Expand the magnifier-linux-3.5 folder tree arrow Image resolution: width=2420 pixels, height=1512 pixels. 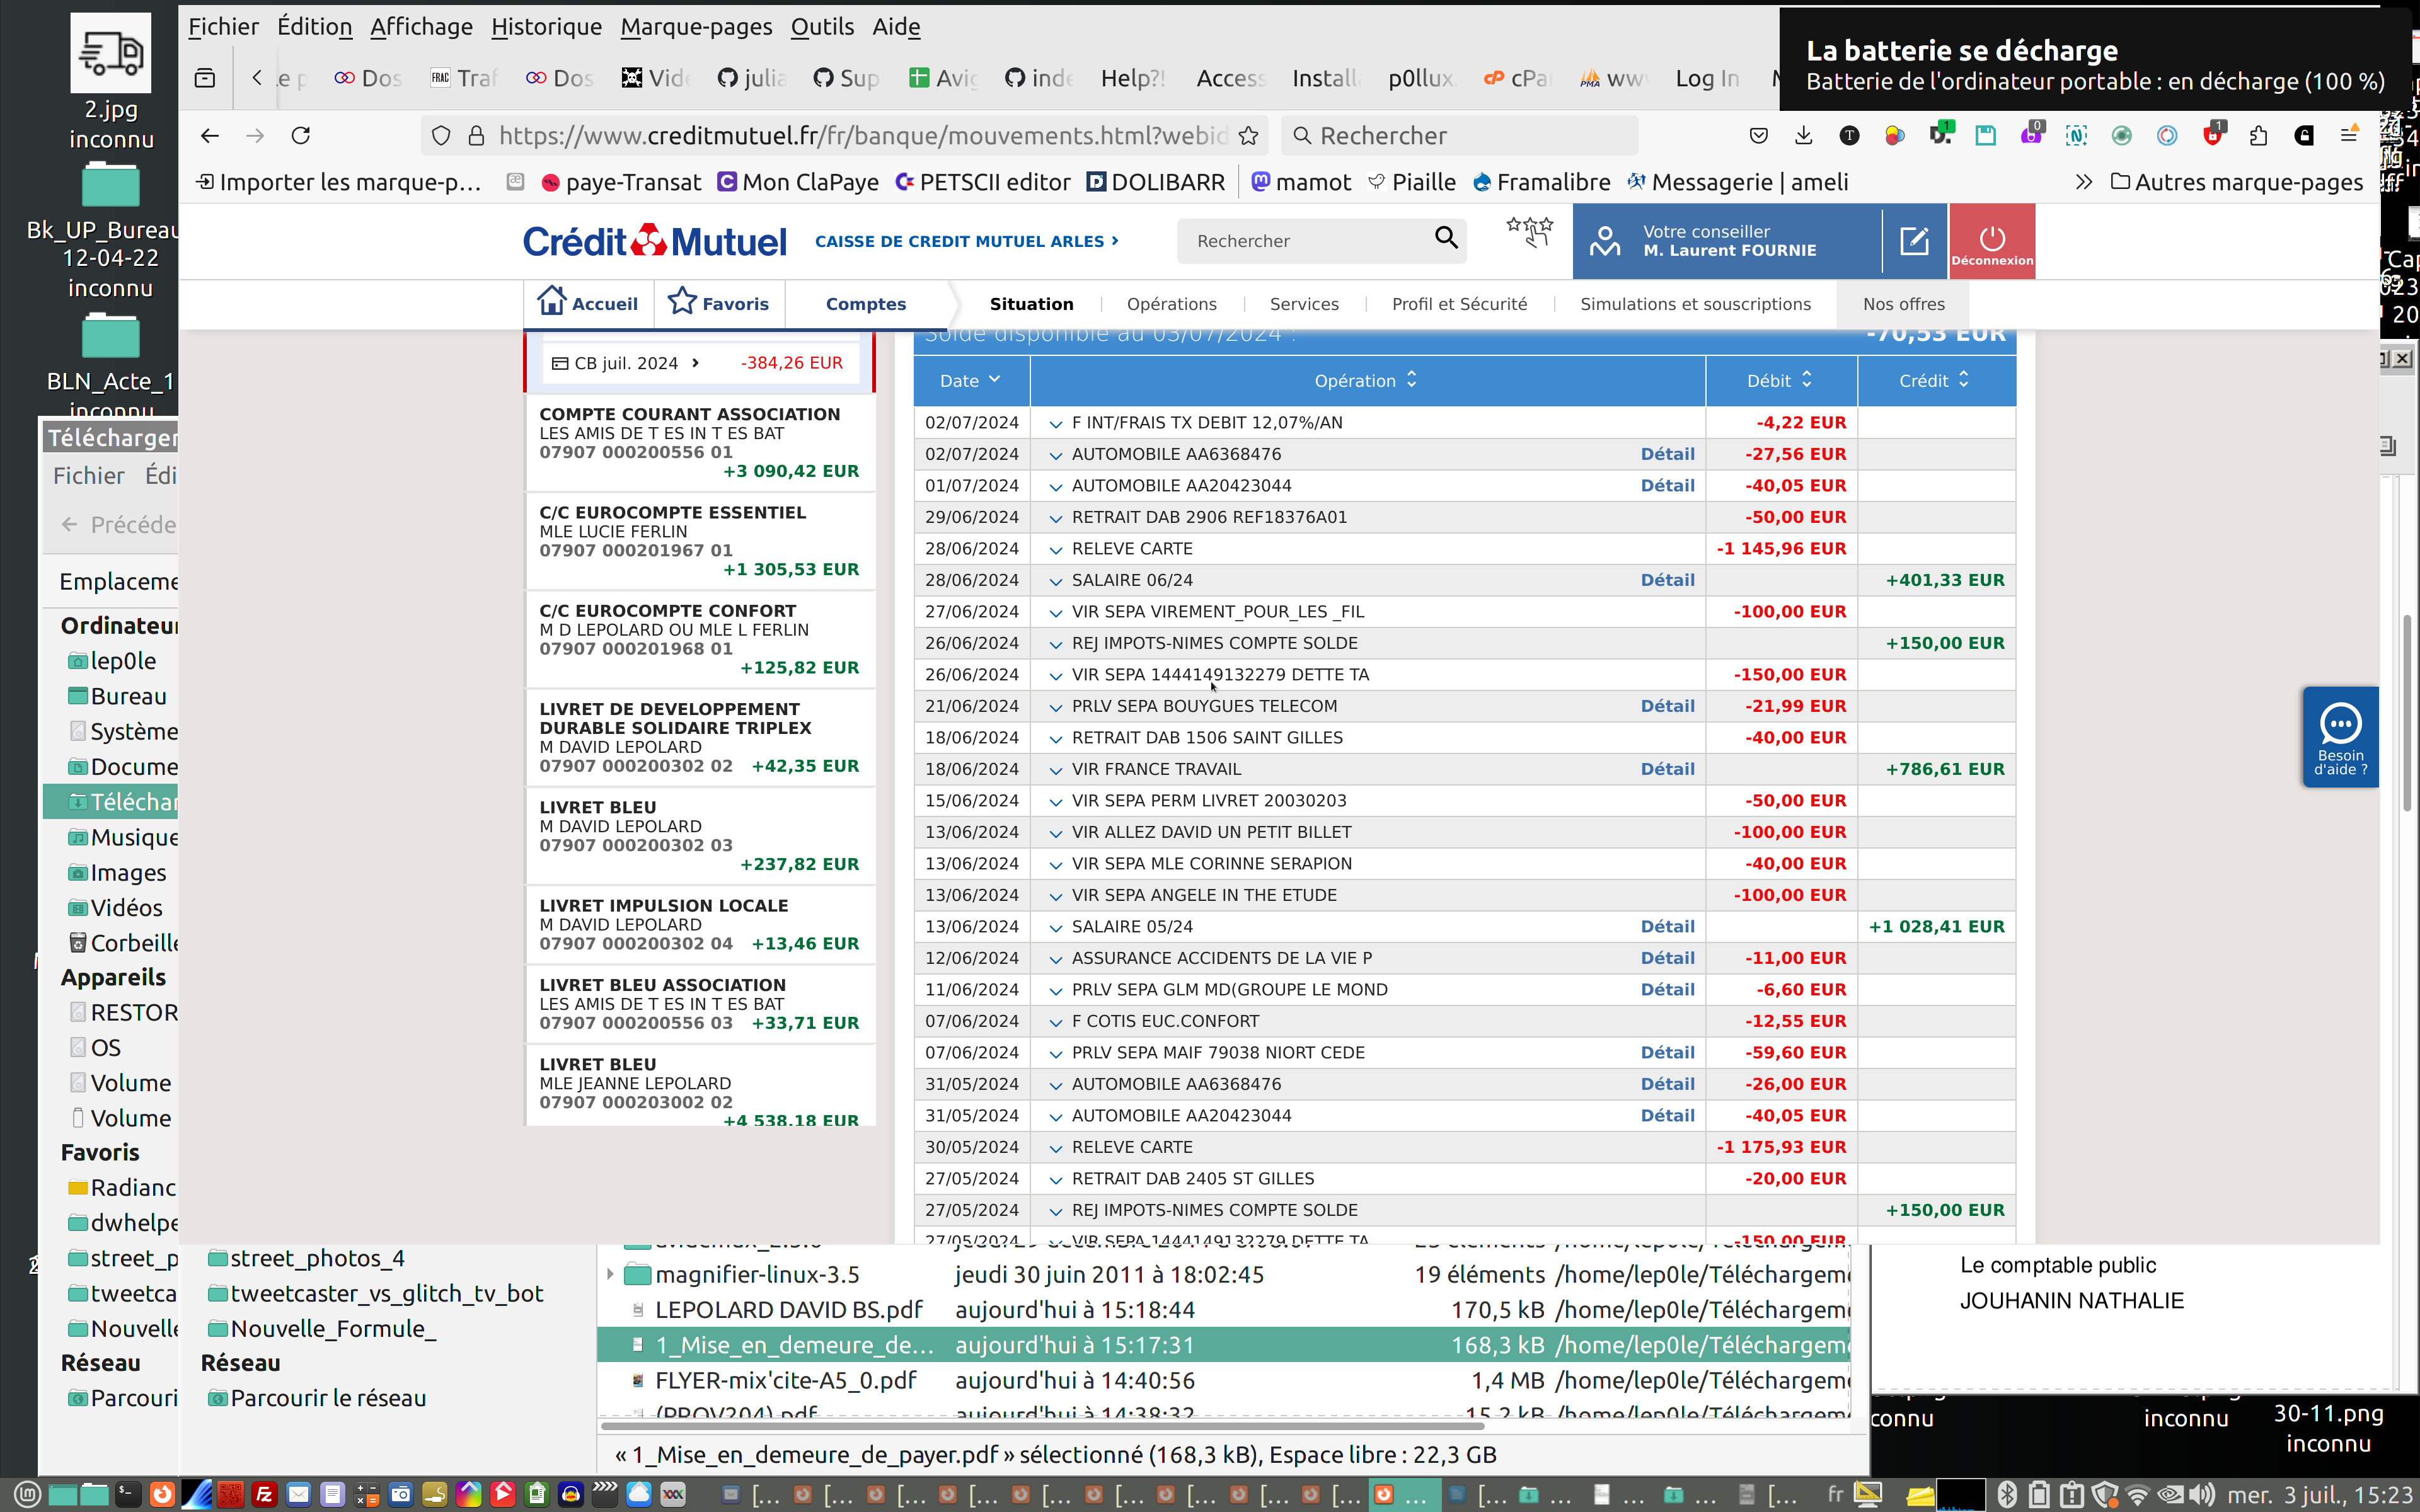(610, 1275)
